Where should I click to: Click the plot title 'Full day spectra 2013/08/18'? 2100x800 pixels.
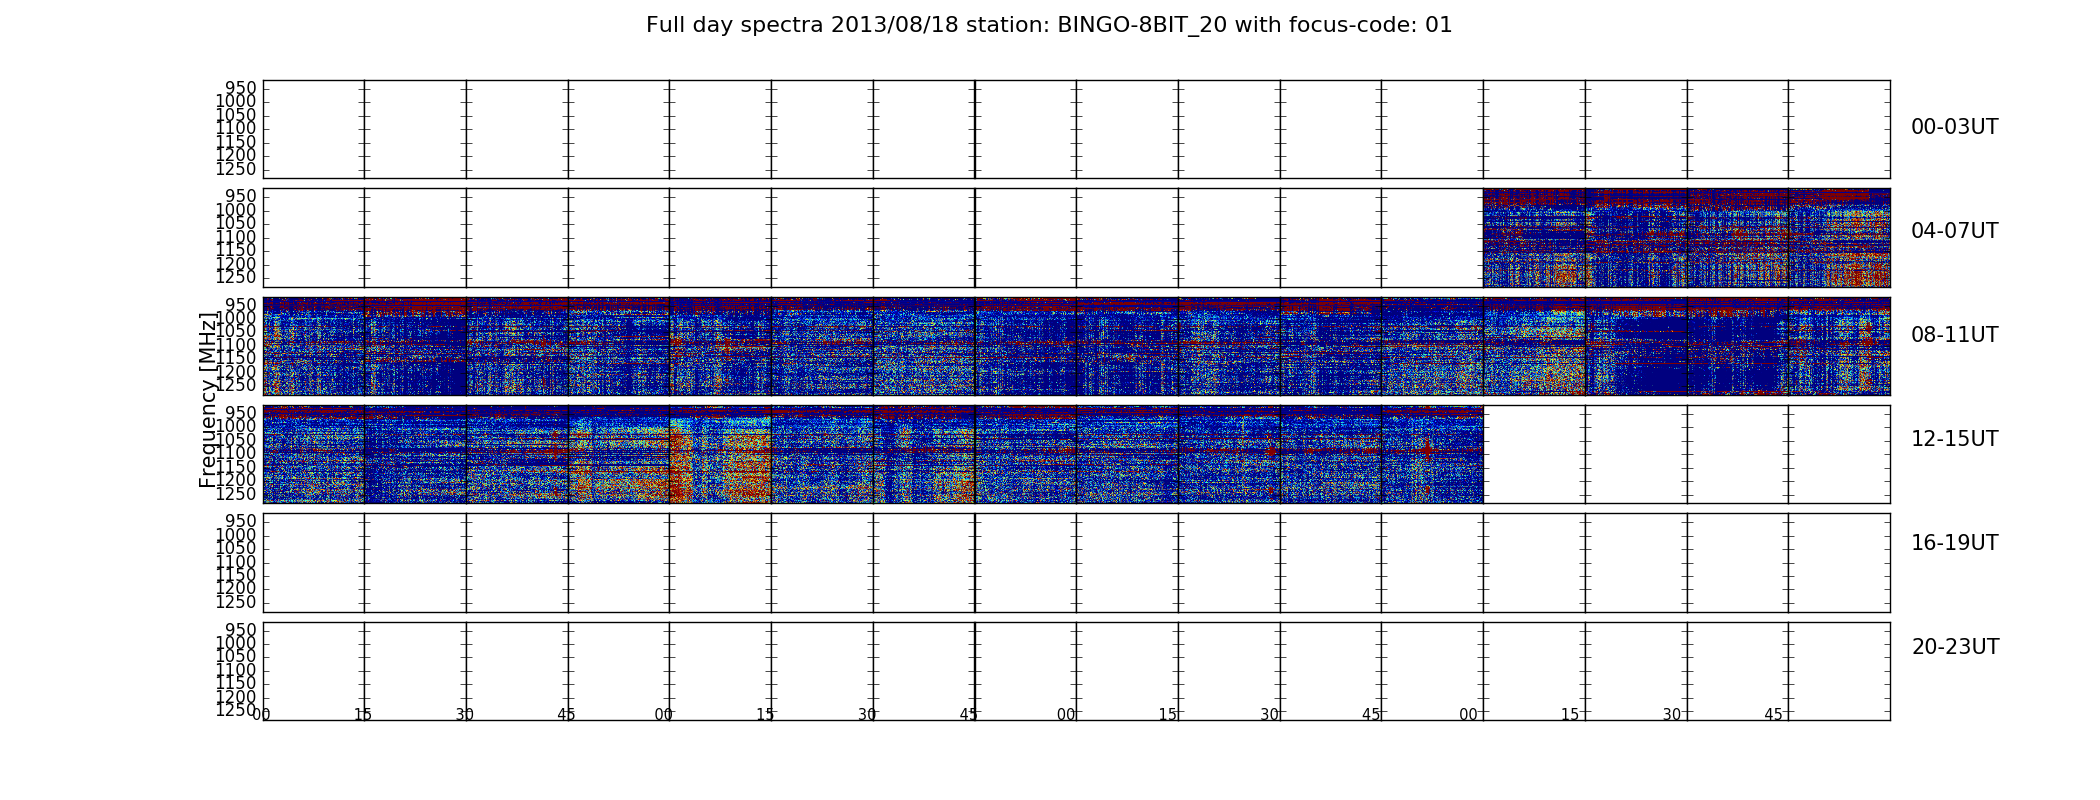point(1049,25)
